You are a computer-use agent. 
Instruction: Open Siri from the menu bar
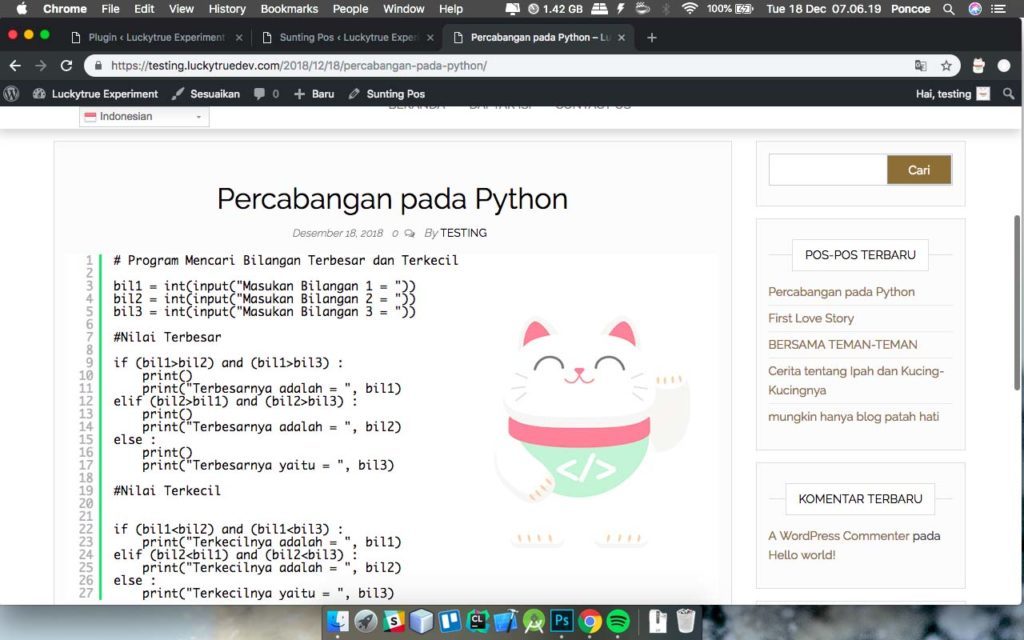tap(975, 9)
